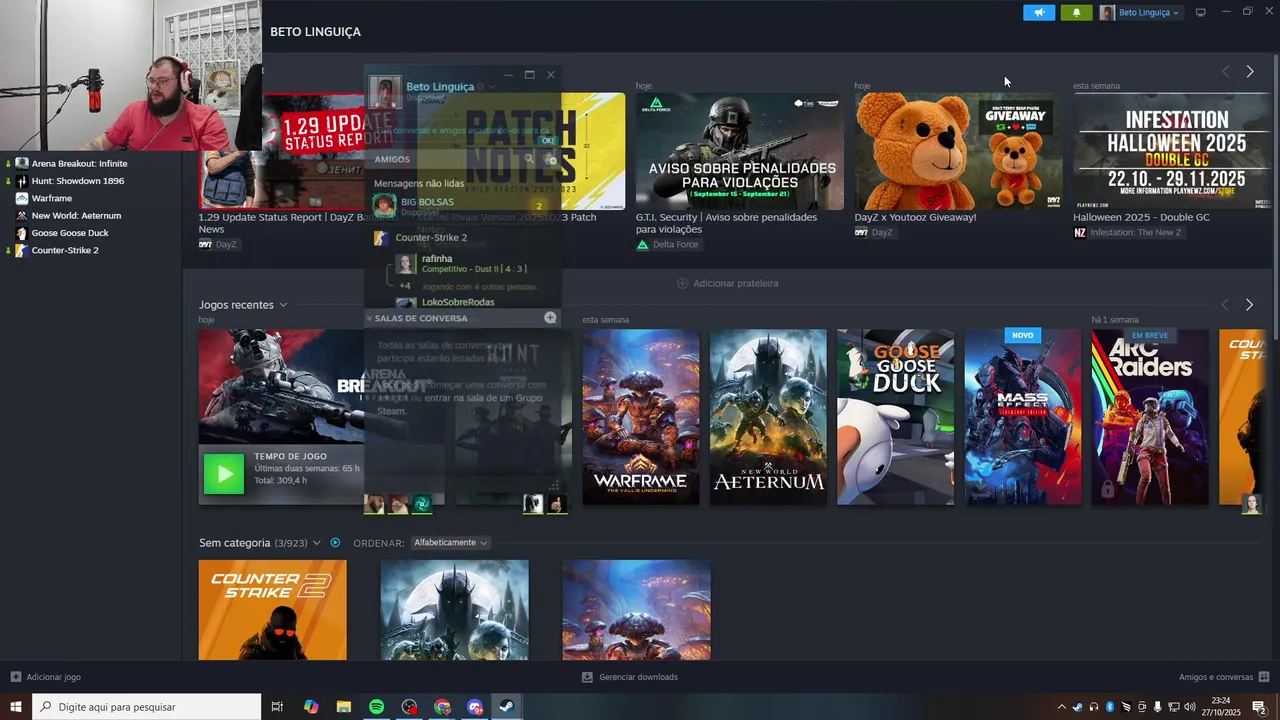Click Adicionar prateleira
The image size is (1280, 720).
[727, 283]
